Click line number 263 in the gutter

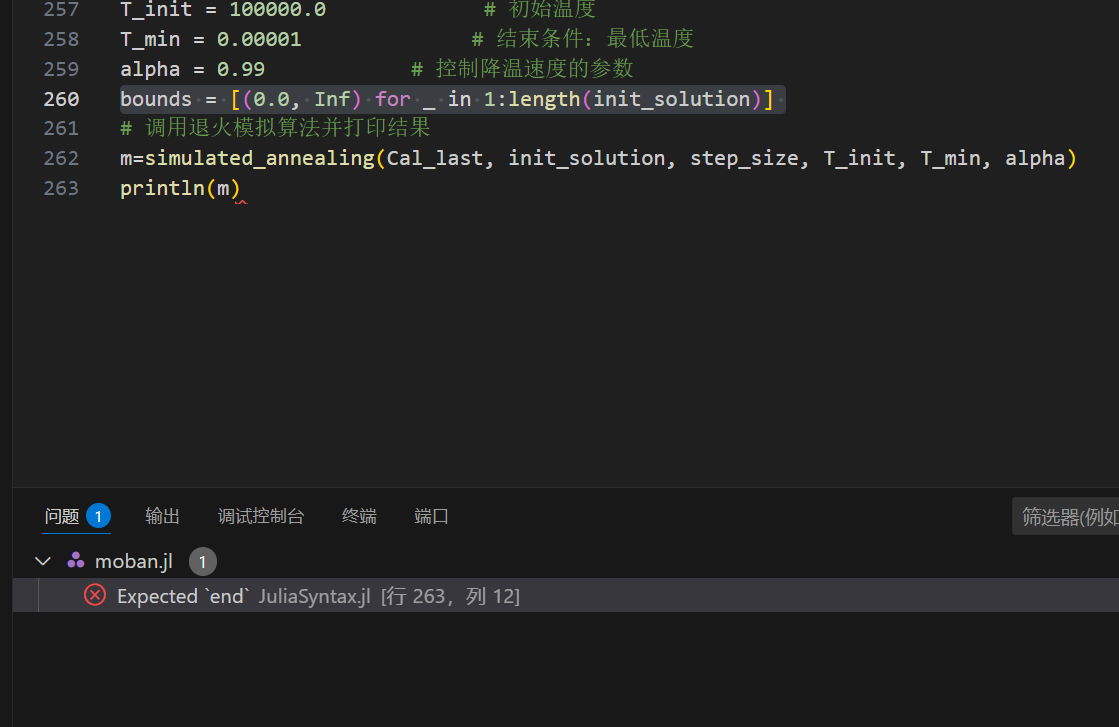pos(61,188)
